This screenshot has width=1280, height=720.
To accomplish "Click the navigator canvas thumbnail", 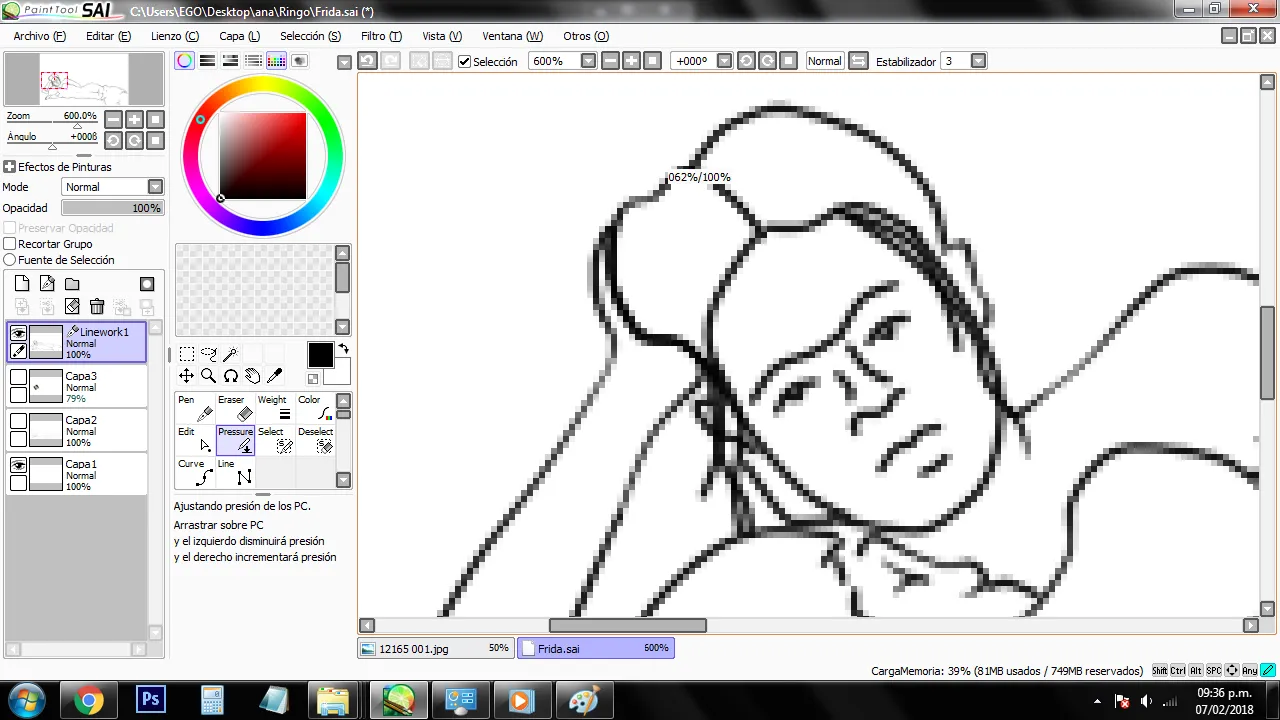I will pos(84,79).
